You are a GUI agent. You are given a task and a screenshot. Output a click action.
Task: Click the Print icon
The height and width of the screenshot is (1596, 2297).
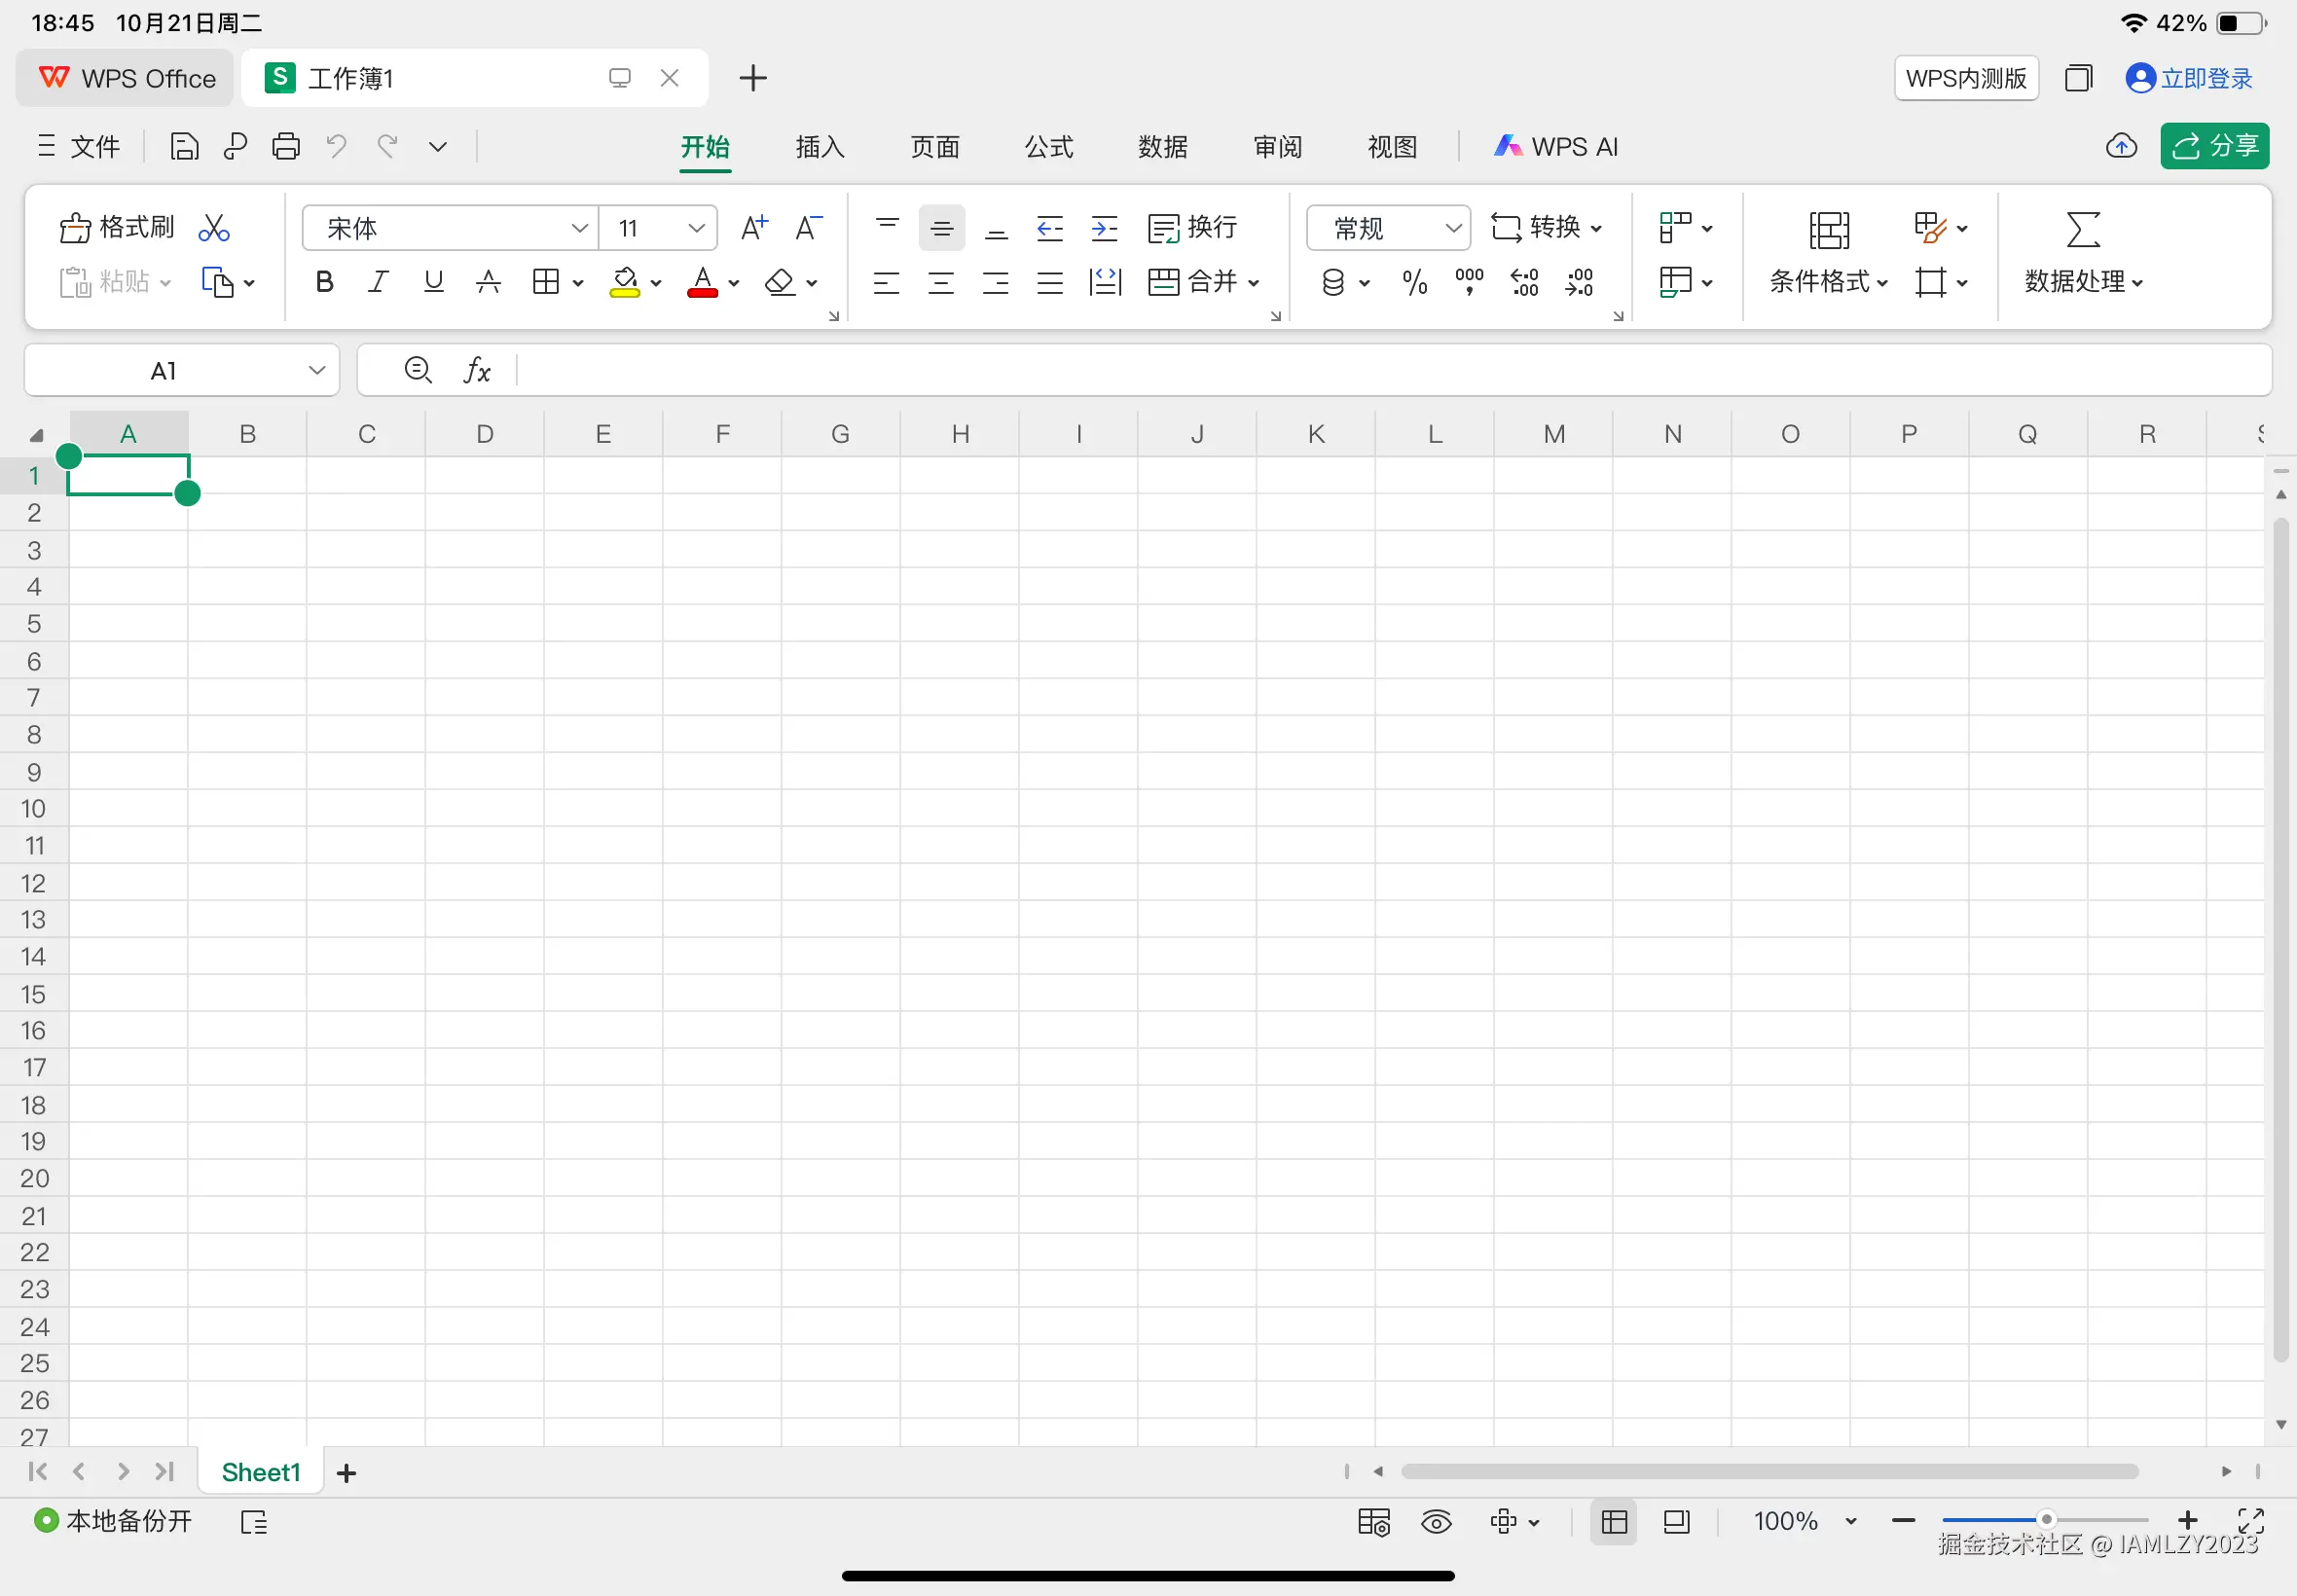pyautogui.click(x=286, y=147)
